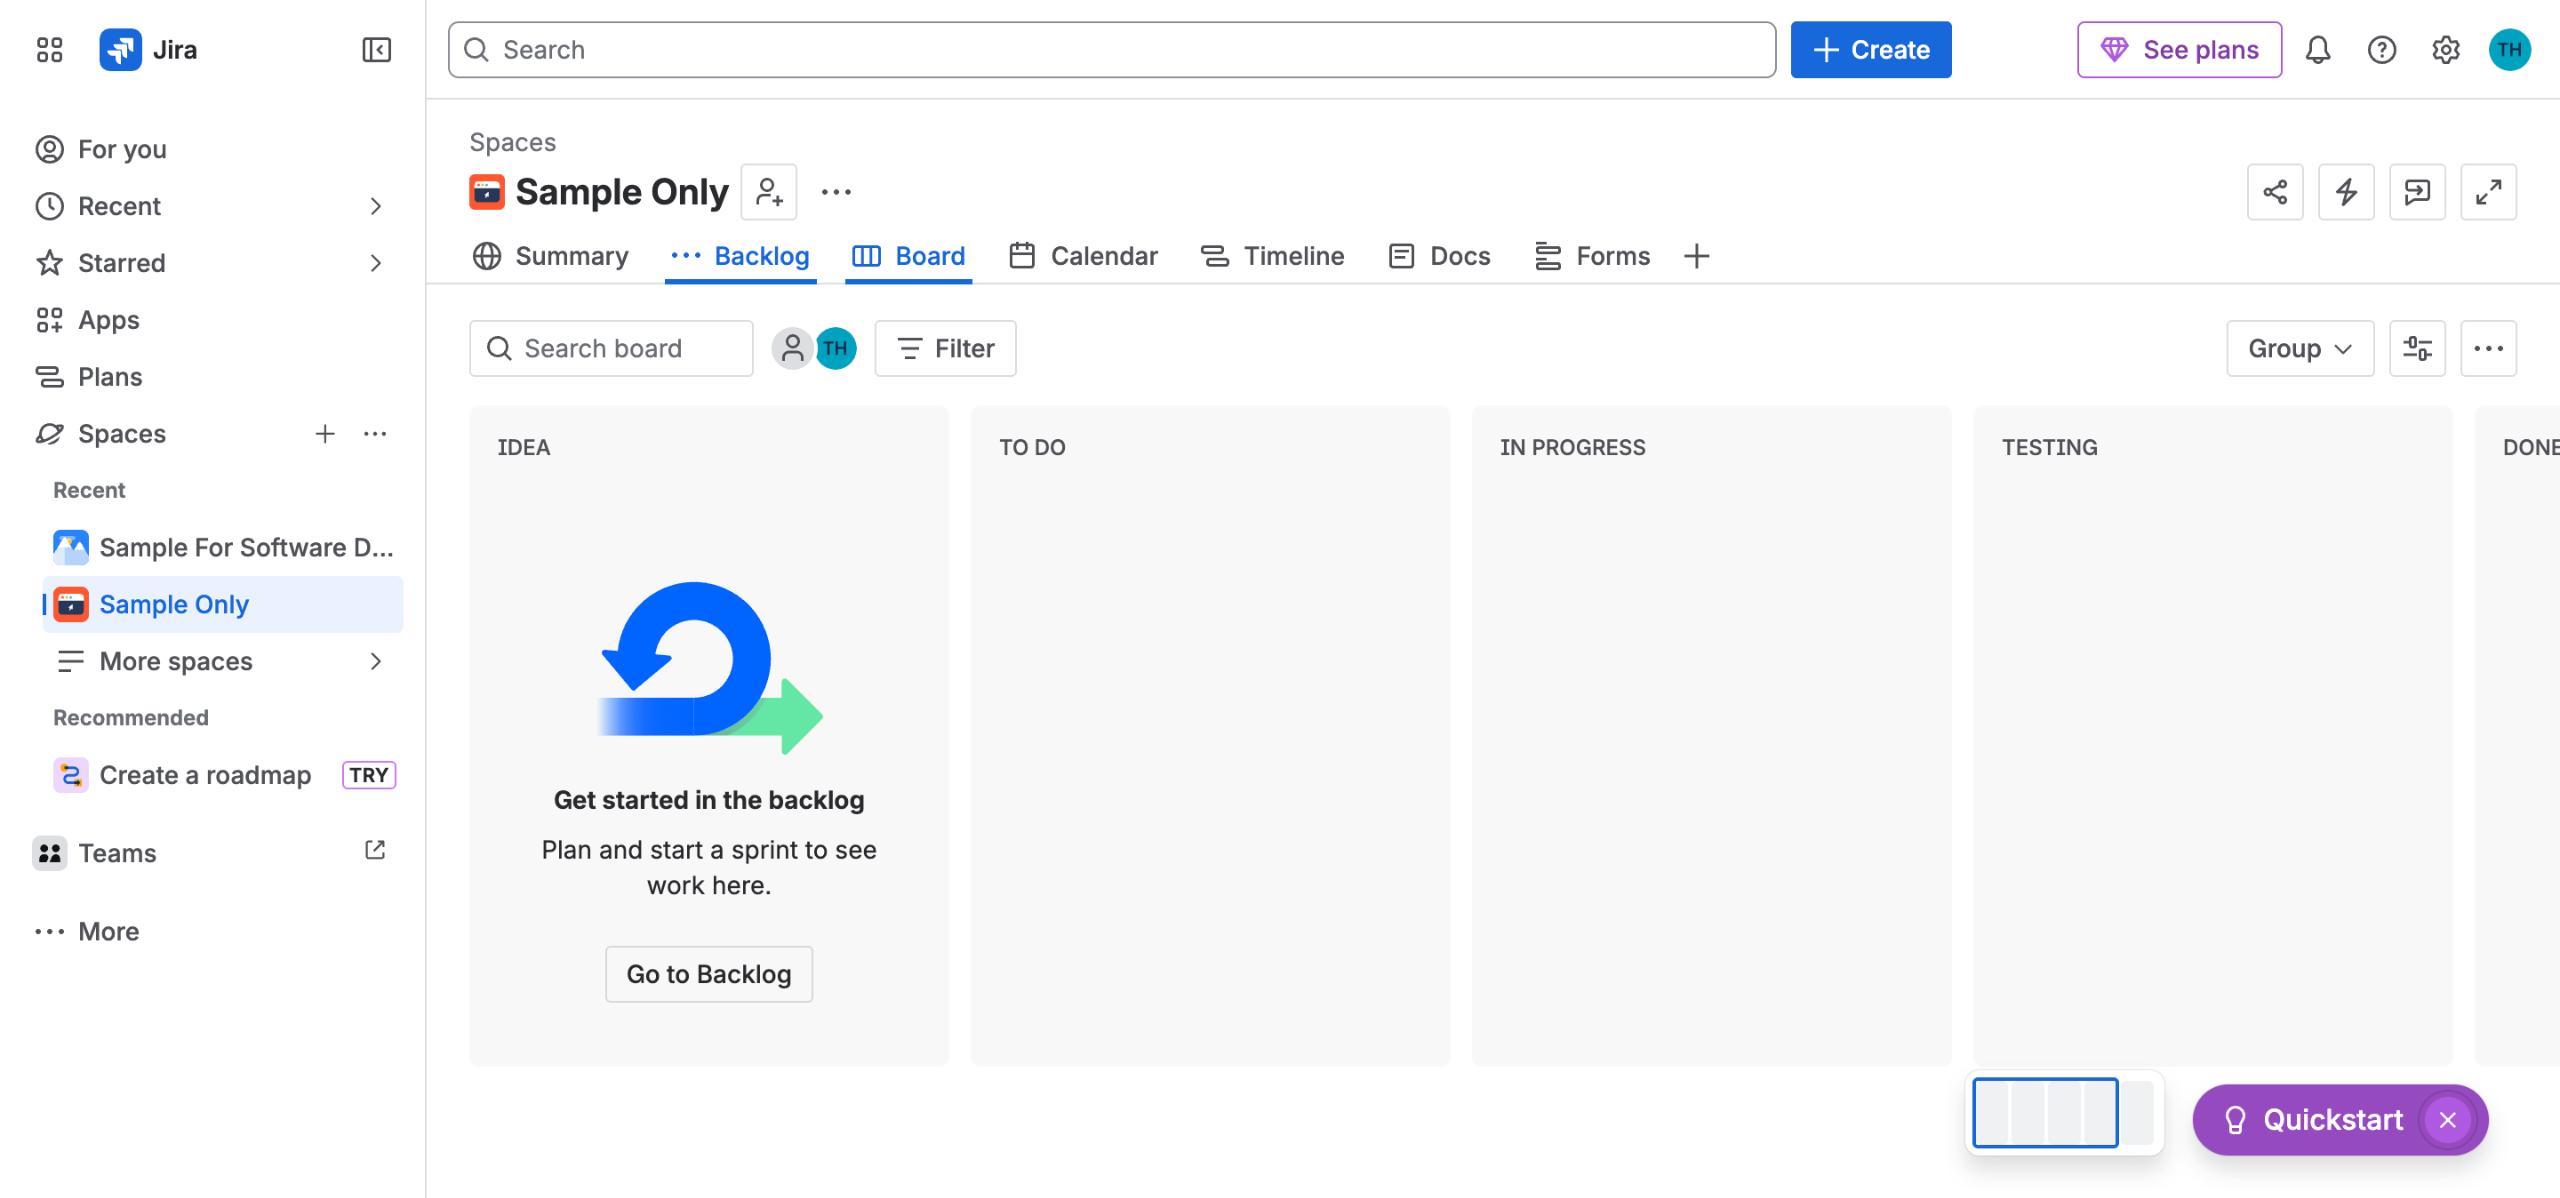Open the automation lightning bolt icon
This screenshot has width=2560, height=1198.
tap(2346, 192)
